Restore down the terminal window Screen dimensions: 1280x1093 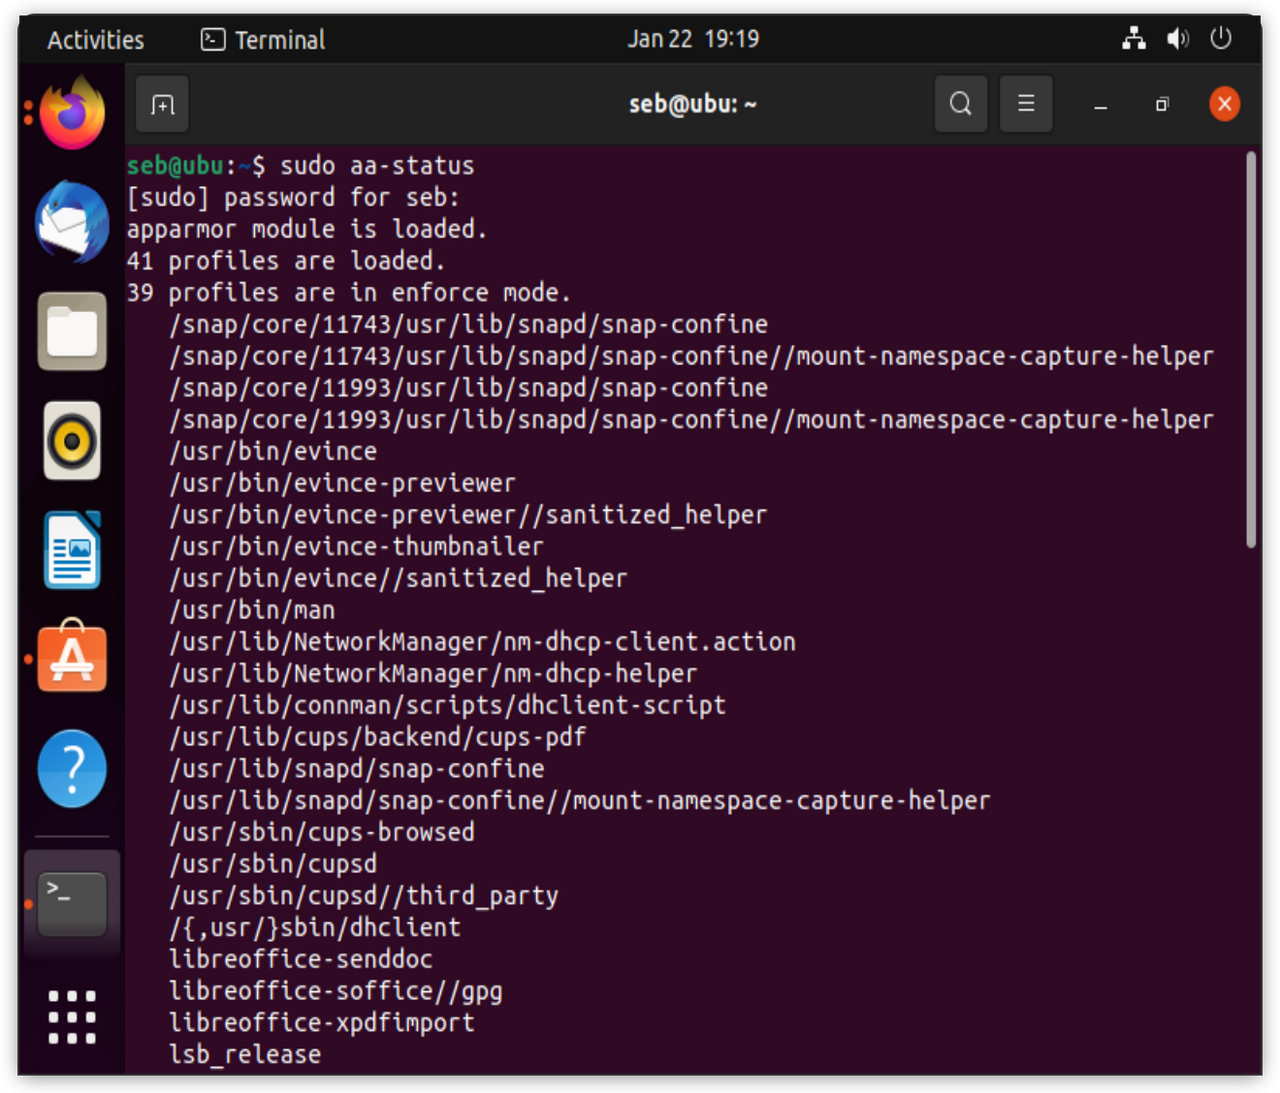(1162, 104)
